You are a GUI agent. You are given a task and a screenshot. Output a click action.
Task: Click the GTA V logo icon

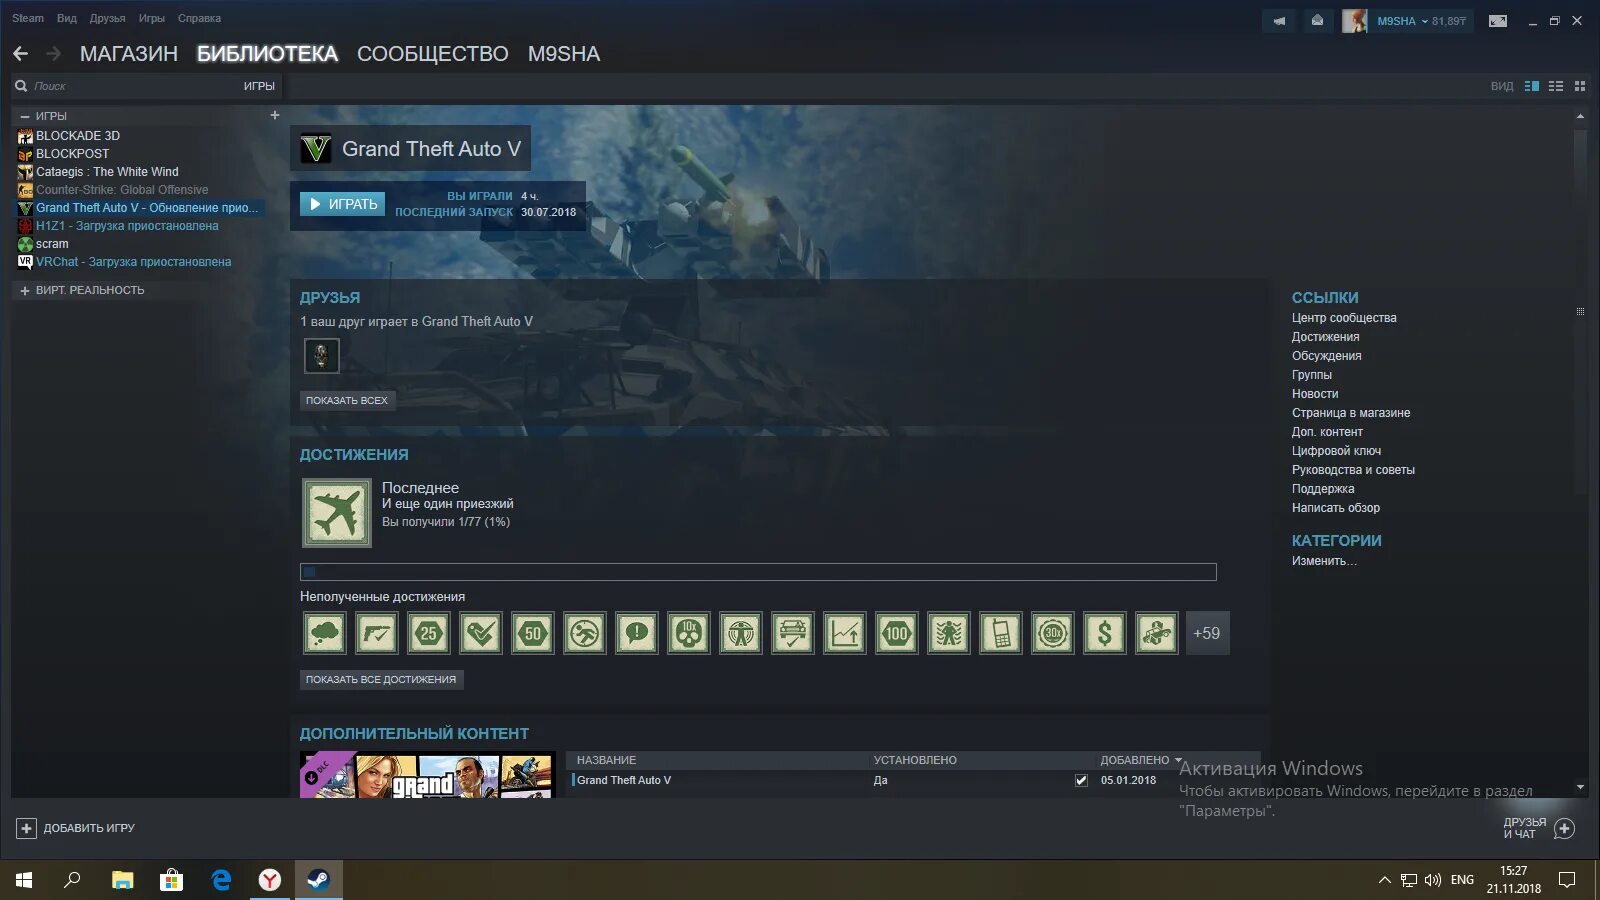316,149
